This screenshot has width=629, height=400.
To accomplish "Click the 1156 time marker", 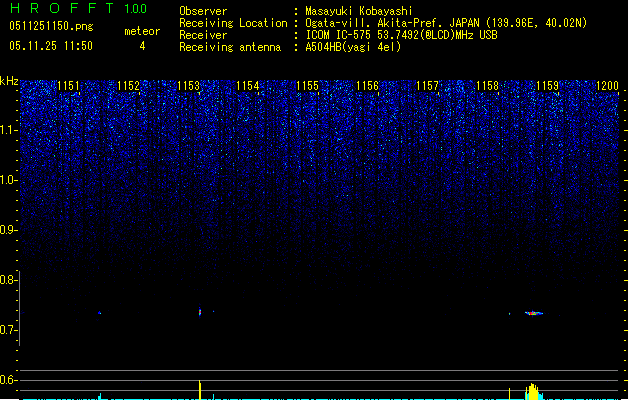I will click(367, 86).
